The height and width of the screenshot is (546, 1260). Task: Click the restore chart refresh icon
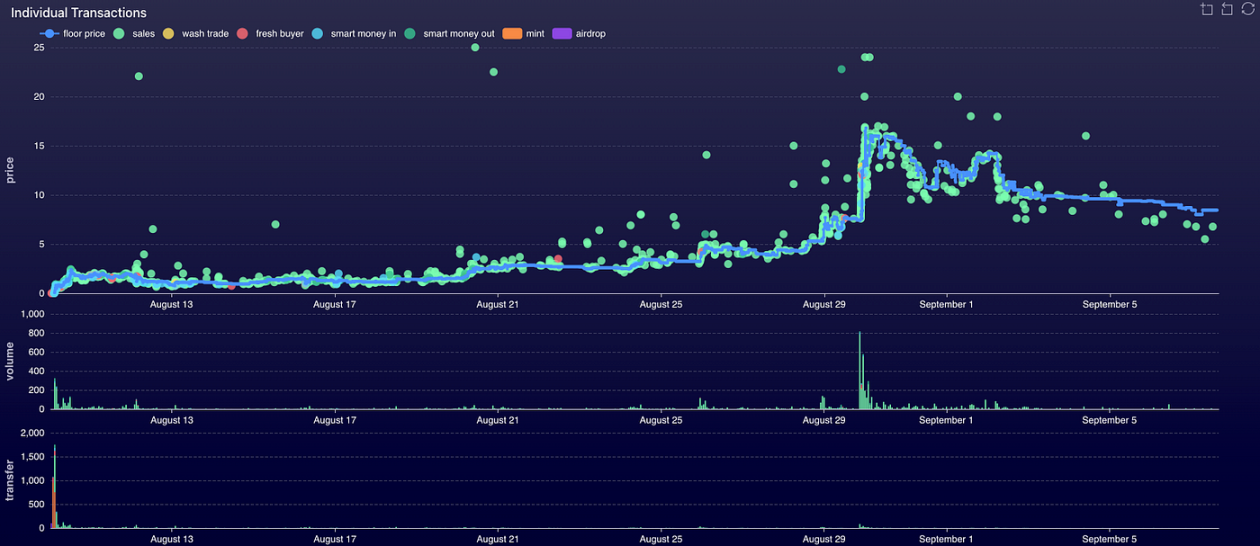click(x=1247, y=9)
